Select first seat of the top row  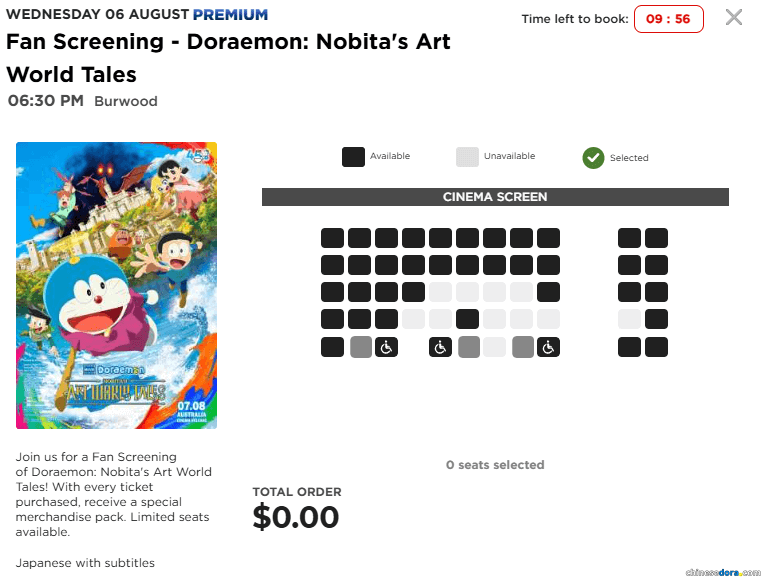tap(332, 238)
